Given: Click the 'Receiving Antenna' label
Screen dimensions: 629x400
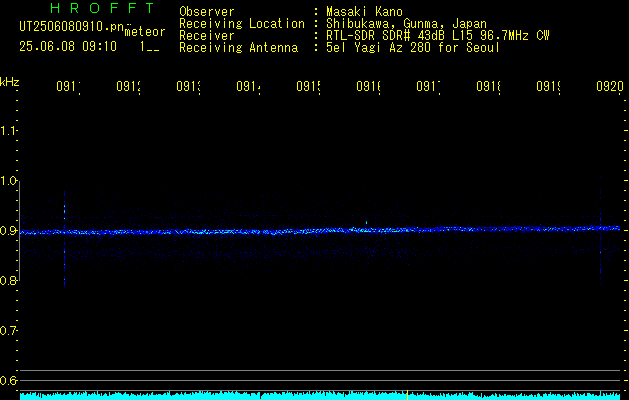Looking at the screenshot, I should (x=239, y=48).
